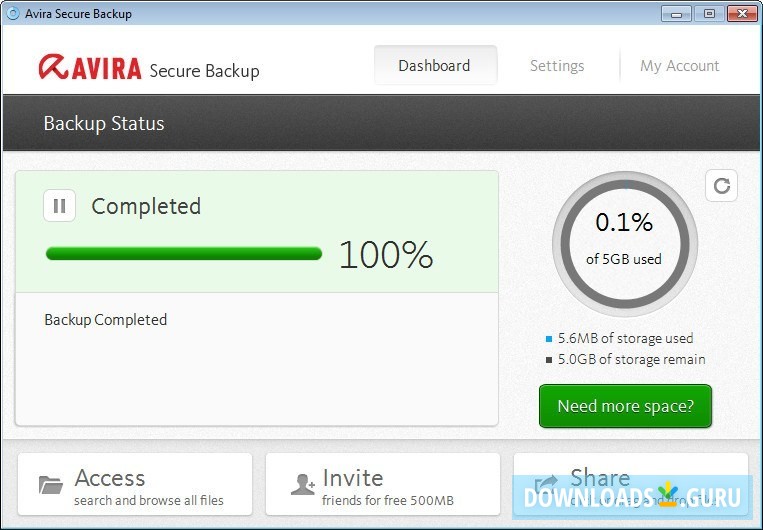
Task: Click the folder icon in Access
Action: (51, 485)
